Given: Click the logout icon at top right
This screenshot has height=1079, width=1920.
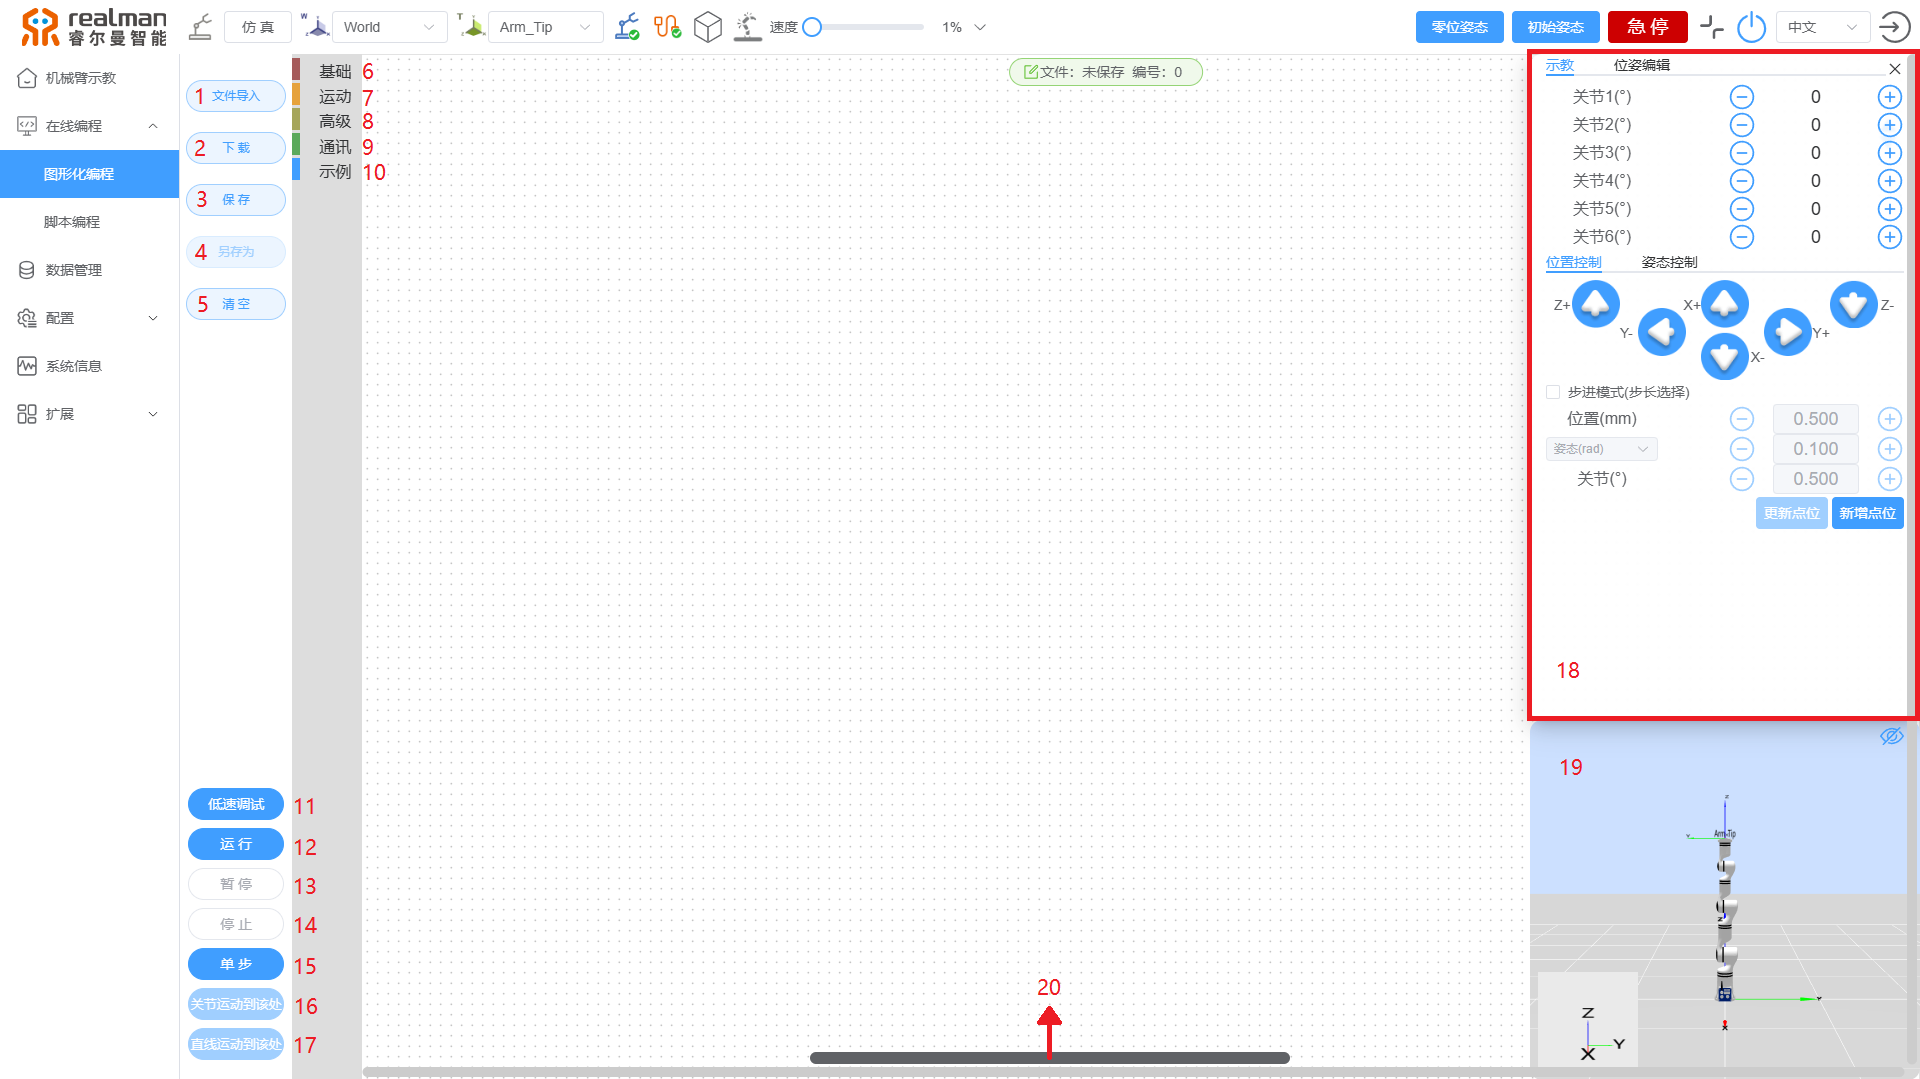Looking at the screenshot, I should 1894,27.
